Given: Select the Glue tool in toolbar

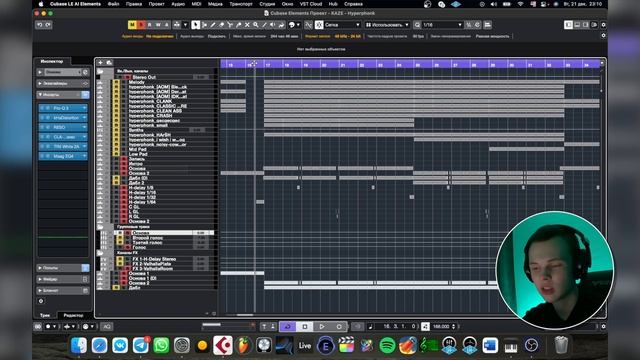Looking at the screenshot, I should coord(238,25).
